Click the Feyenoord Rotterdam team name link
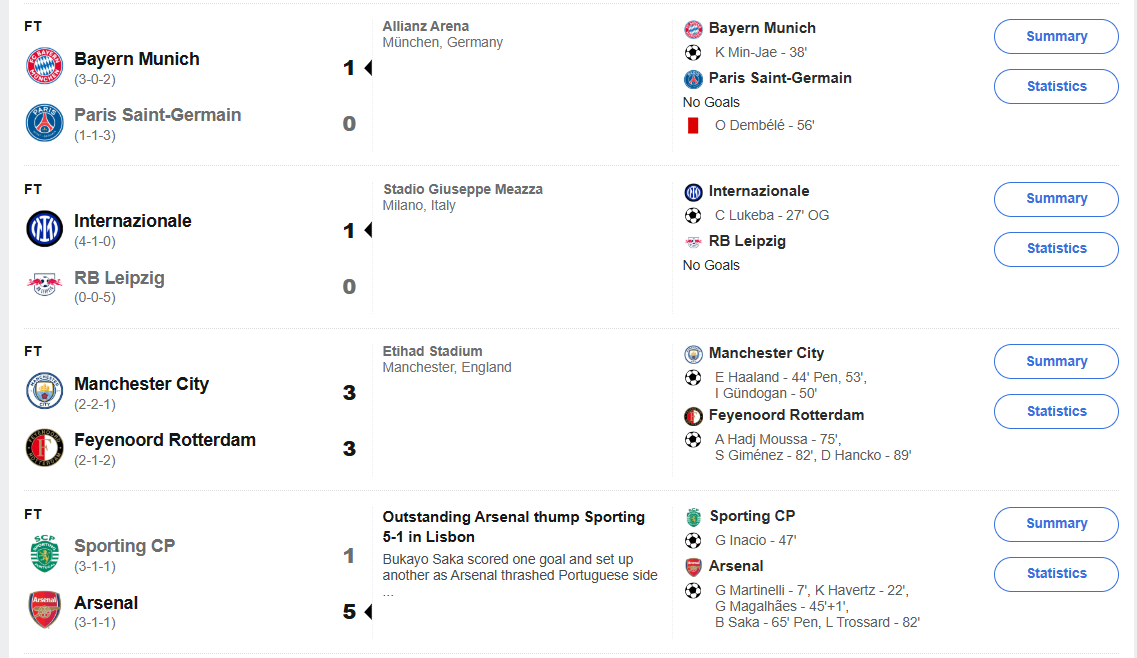The image size is (1137, 658). tap(165, 440)
